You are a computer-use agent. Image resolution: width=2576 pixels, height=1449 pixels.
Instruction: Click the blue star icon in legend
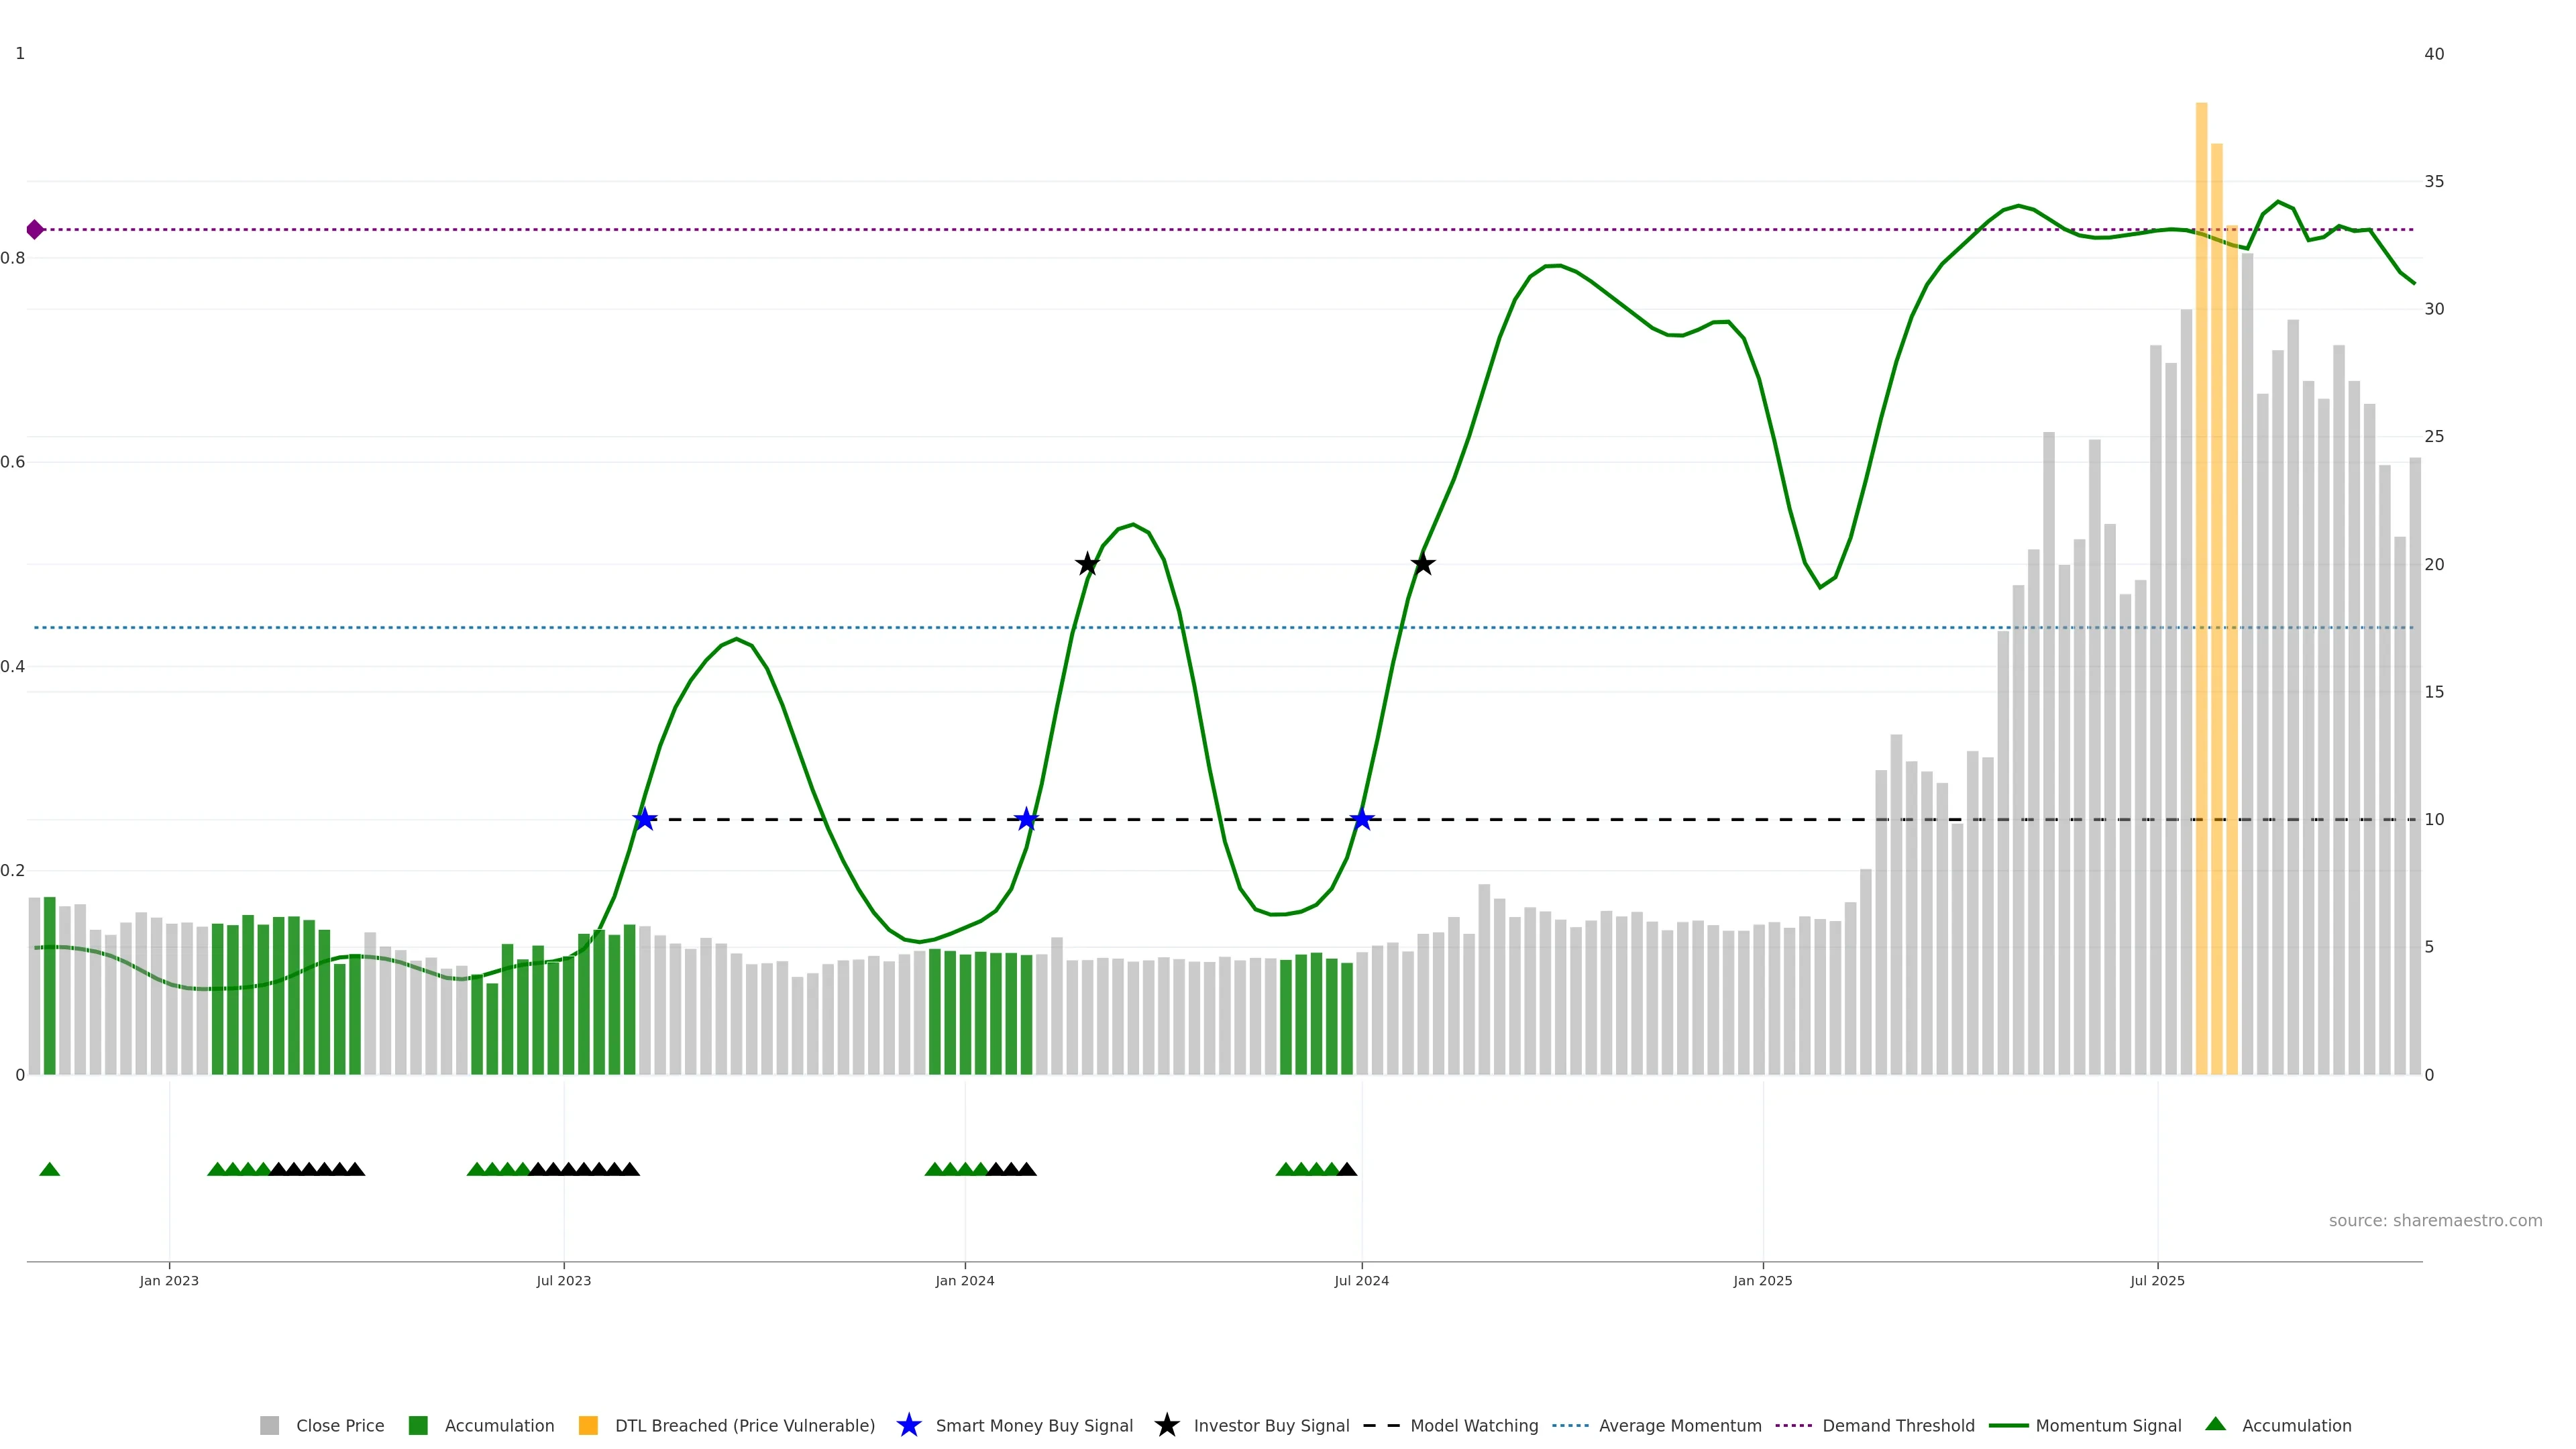click(x=908, y=1425)
